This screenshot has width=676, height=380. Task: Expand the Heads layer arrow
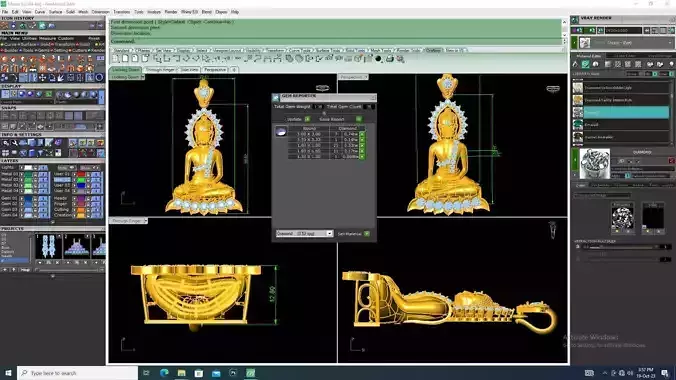click(74, 198)
